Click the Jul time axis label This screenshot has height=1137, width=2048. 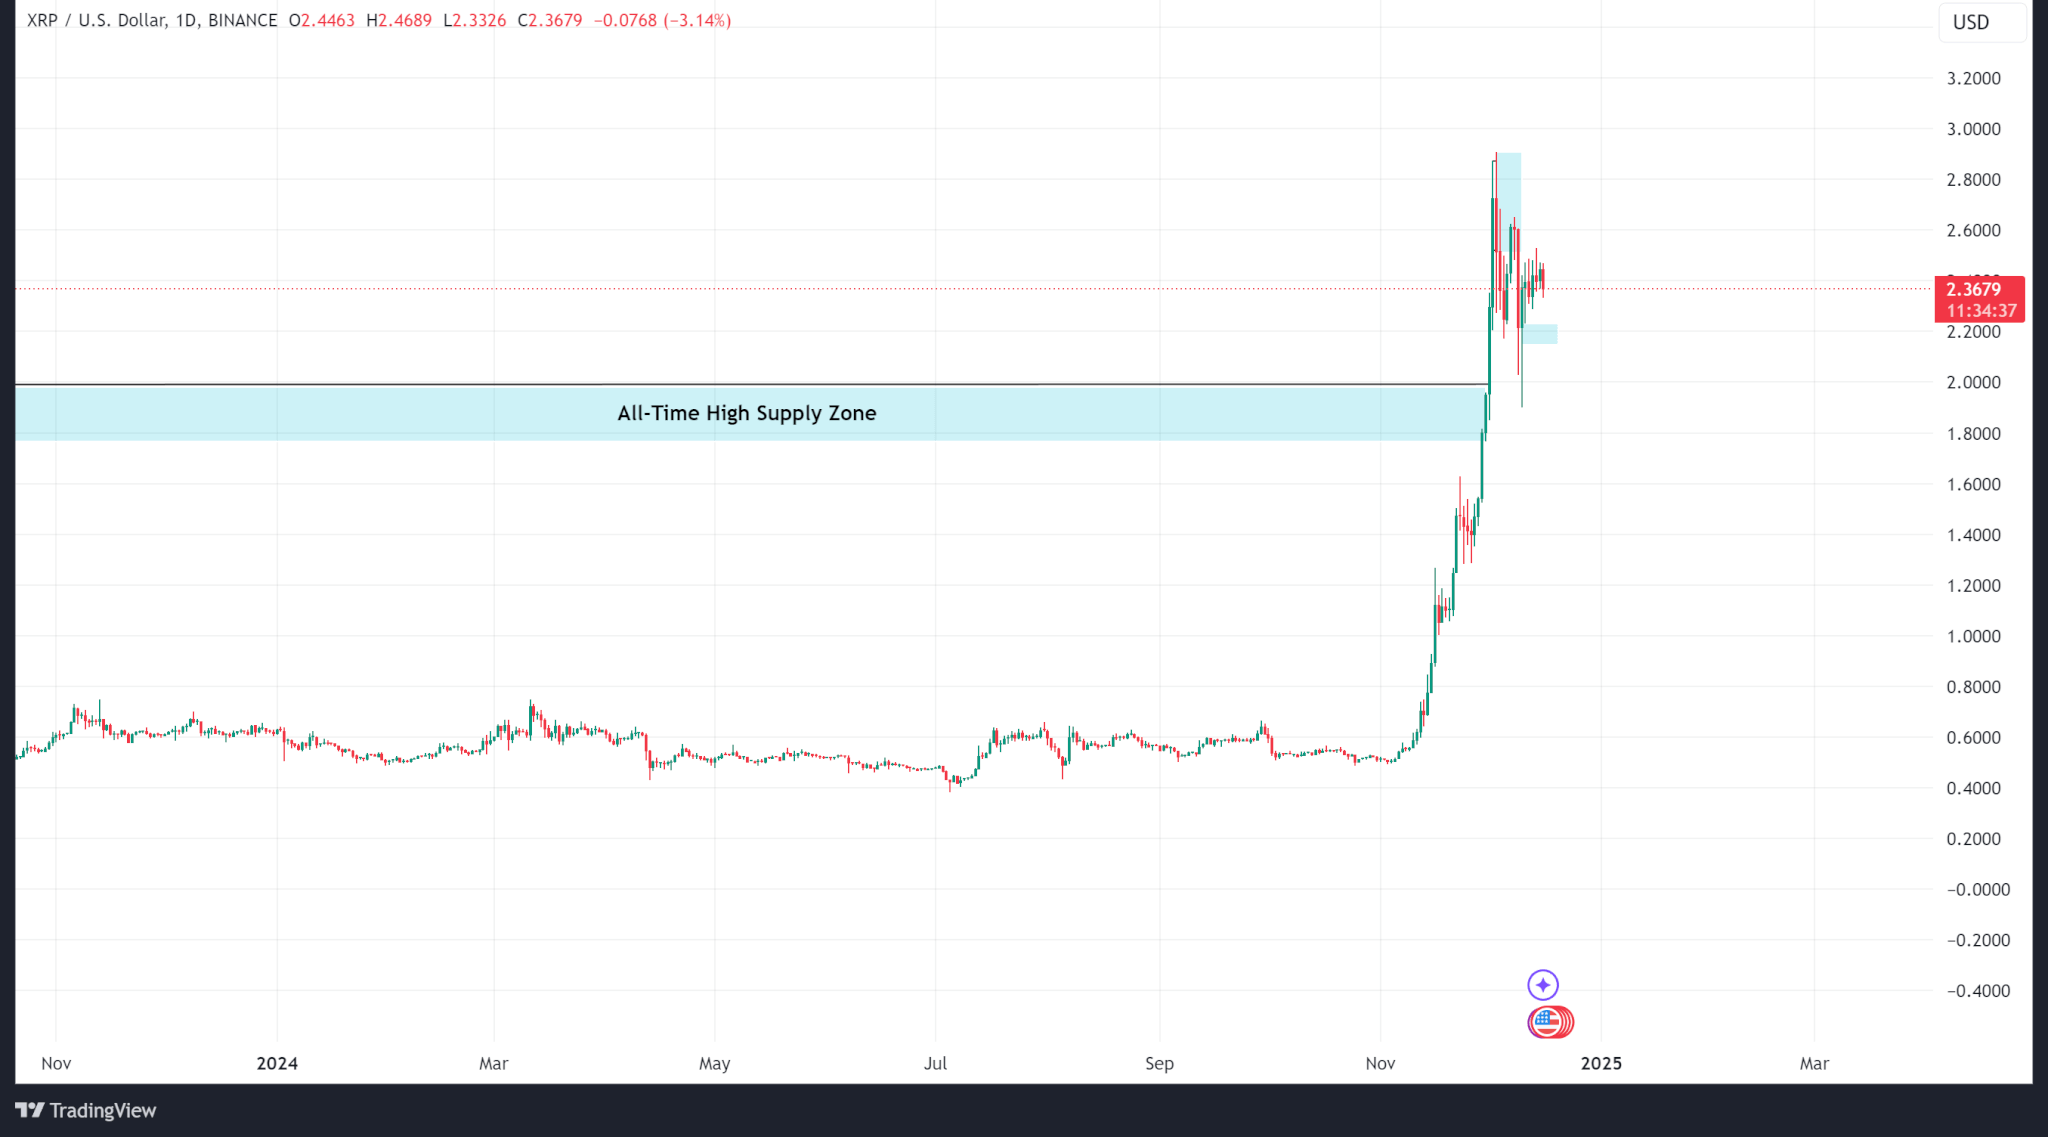935,1063
